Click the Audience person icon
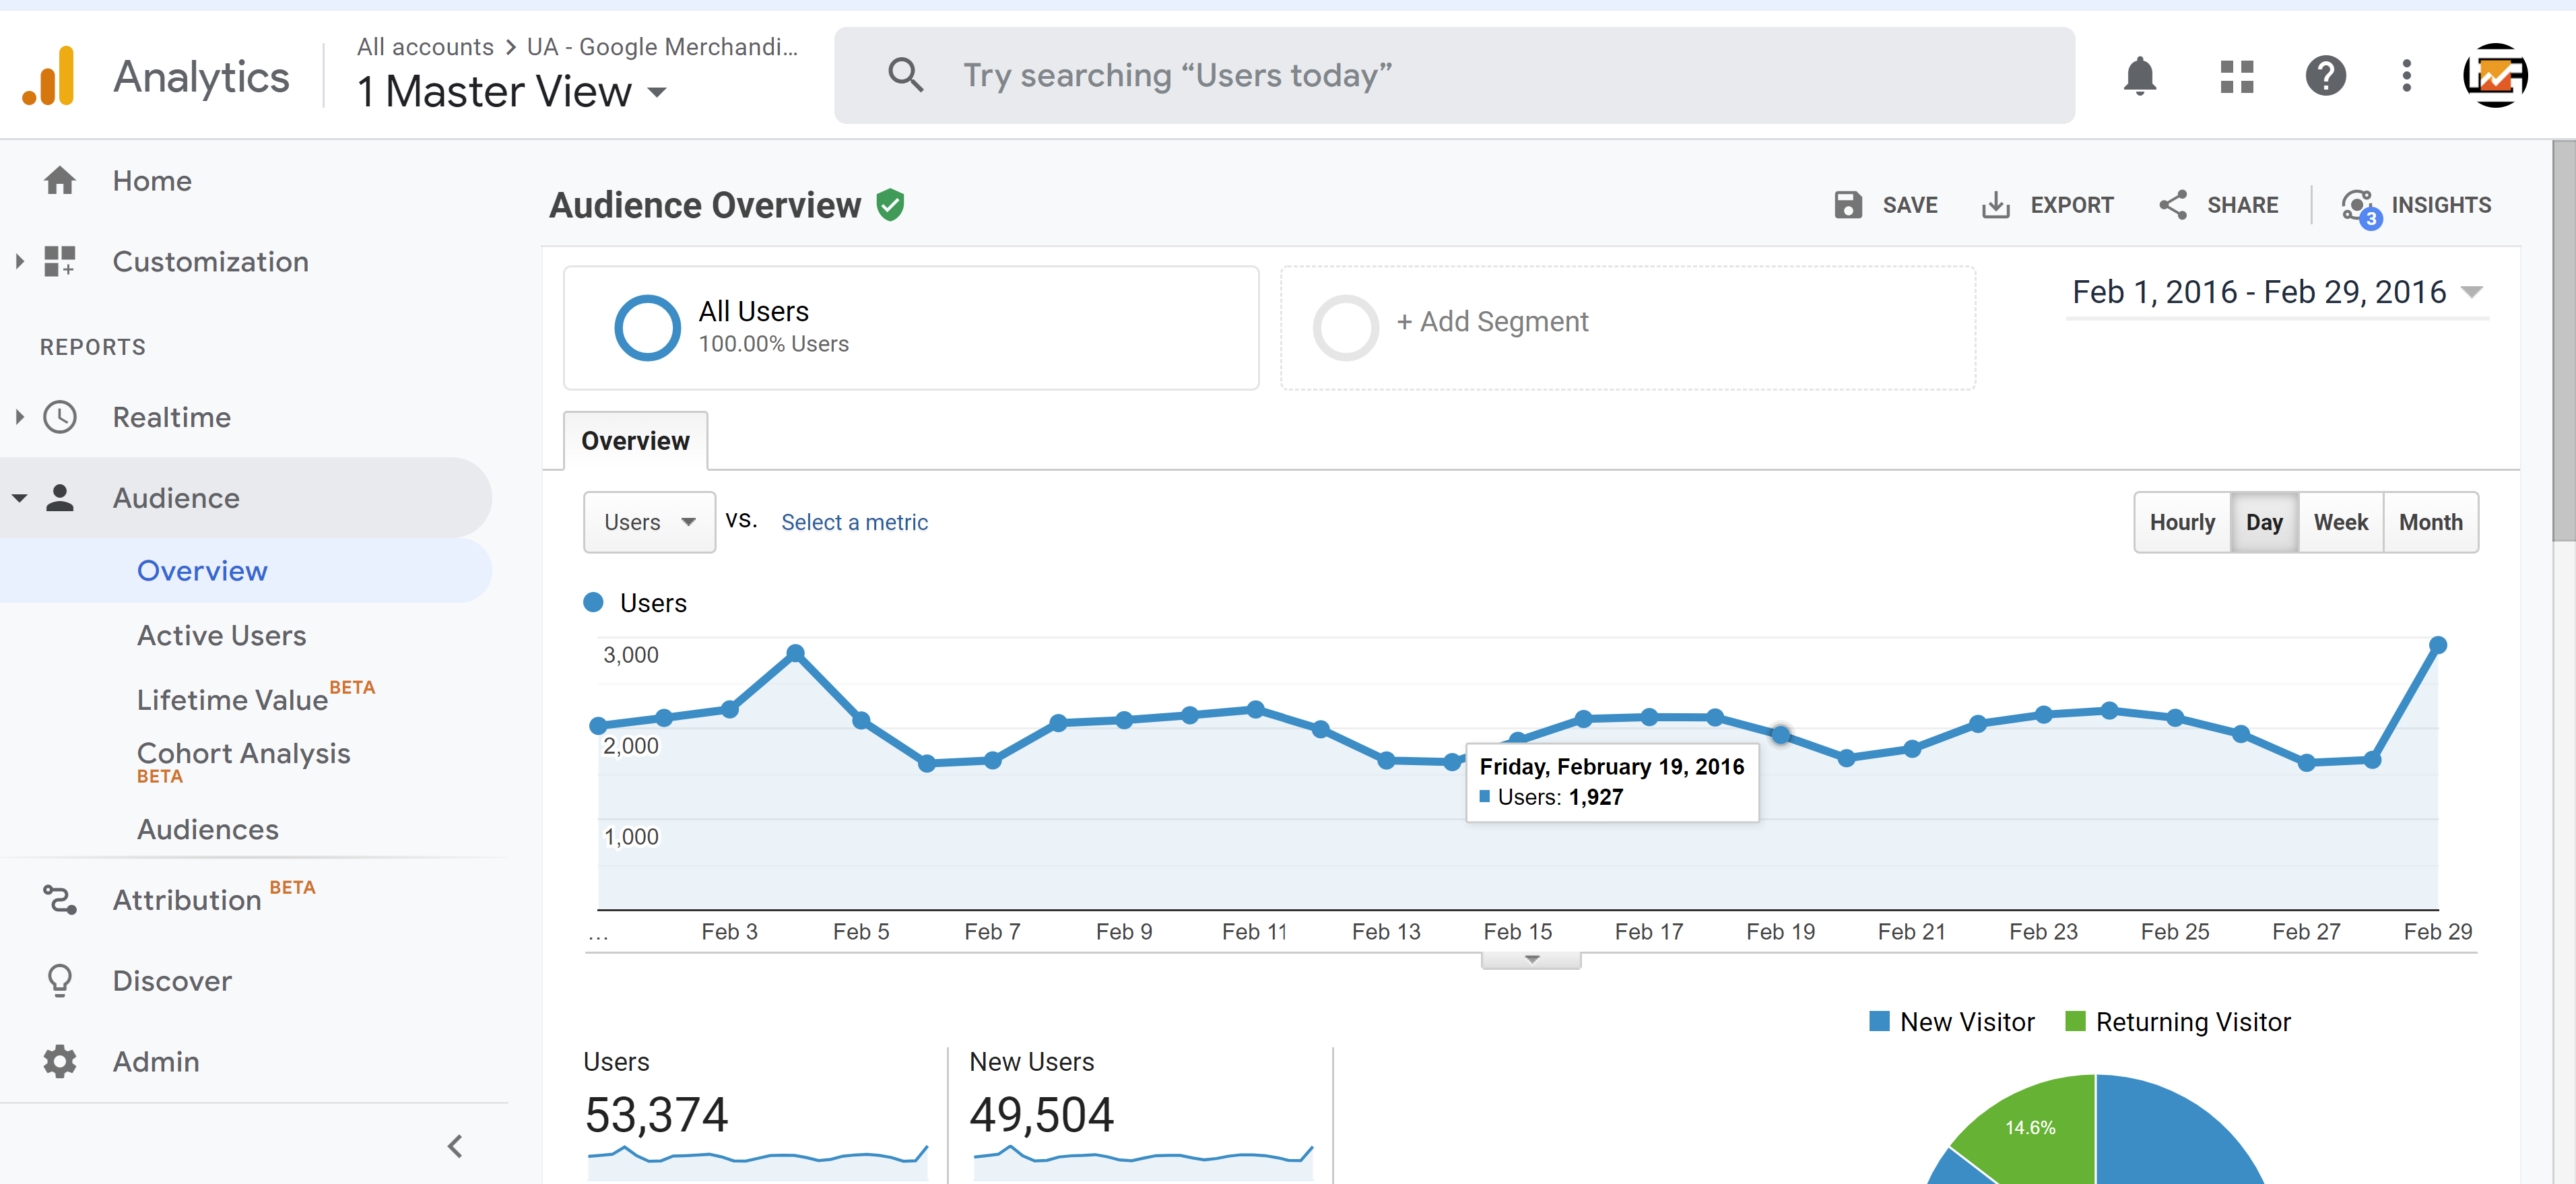2576x1184 pixels. click(60, 497)
